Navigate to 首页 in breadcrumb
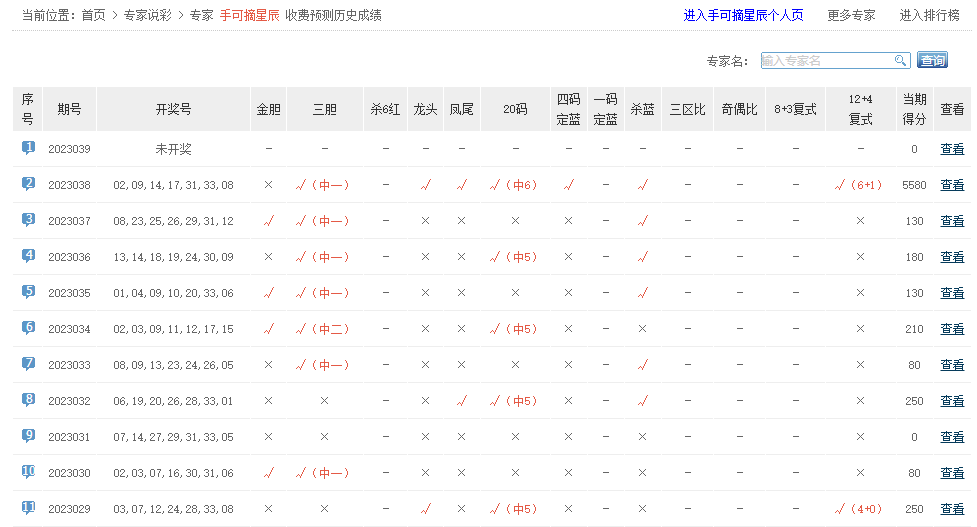Image resolution: width=977 pixels, height=527 pixels. pyautogui.click(x=93, y=16)
